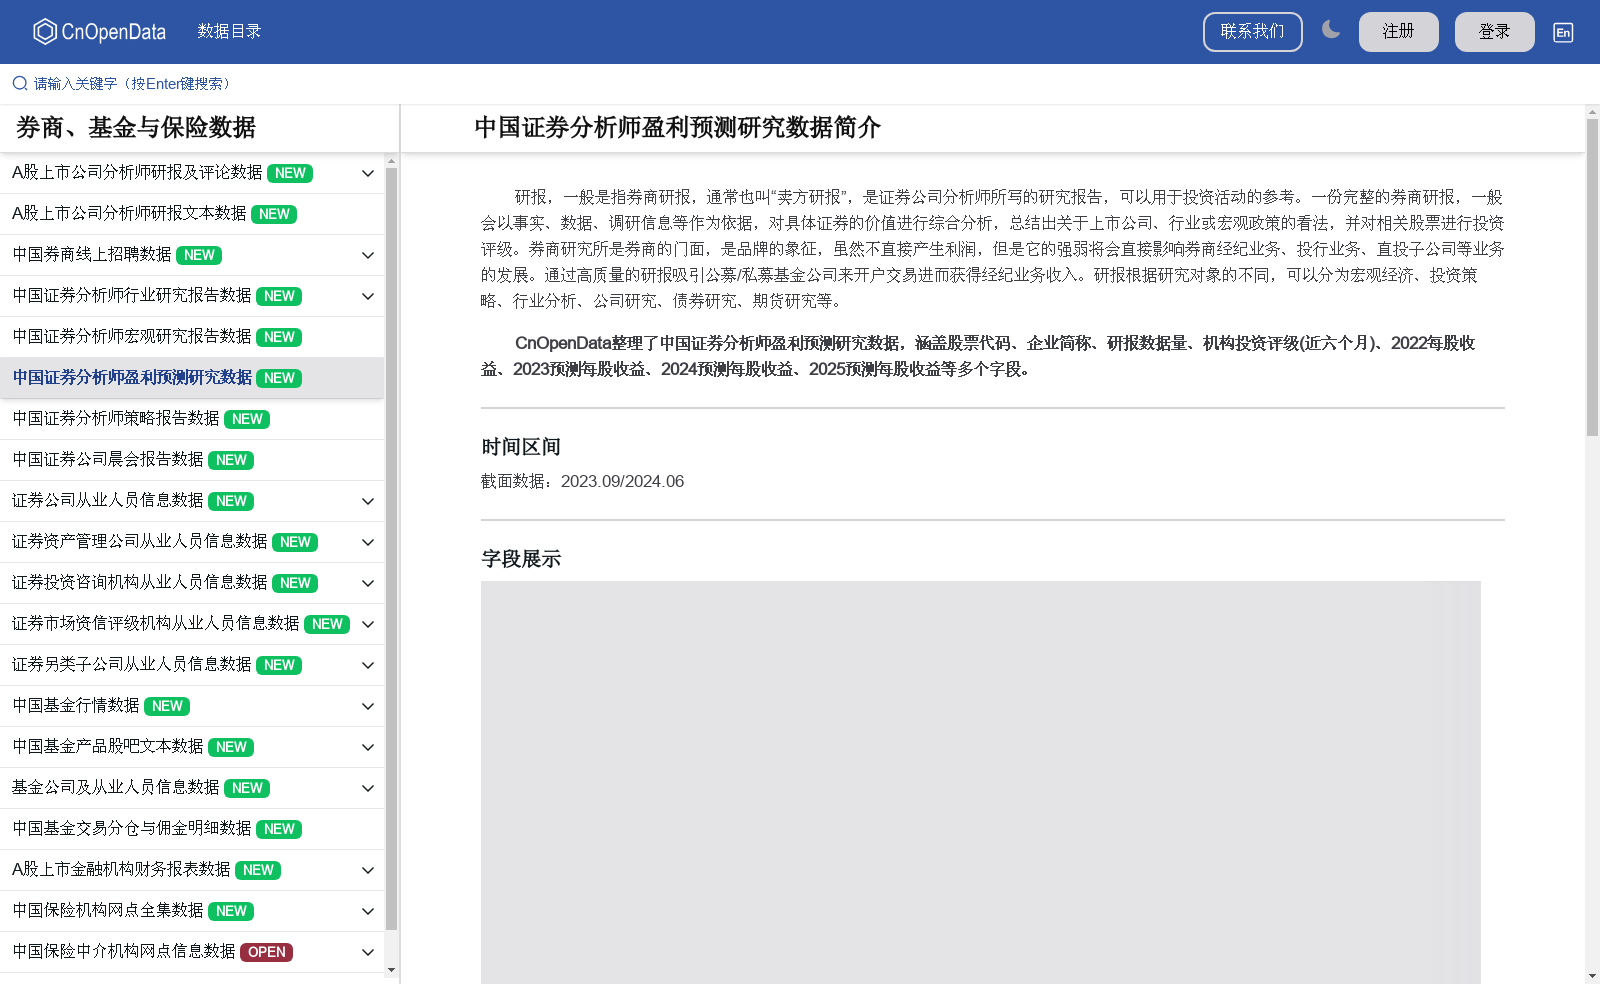Switch language with the En icon
Viewport: 1600px width, 1000px height.
tap(1563, 32)
